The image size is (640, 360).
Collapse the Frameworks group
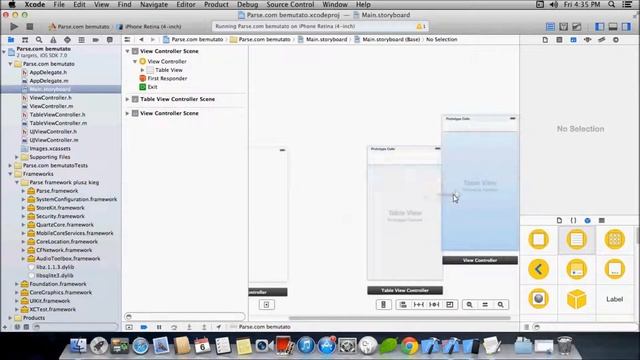pyautogui.click(x=10, y=174)
